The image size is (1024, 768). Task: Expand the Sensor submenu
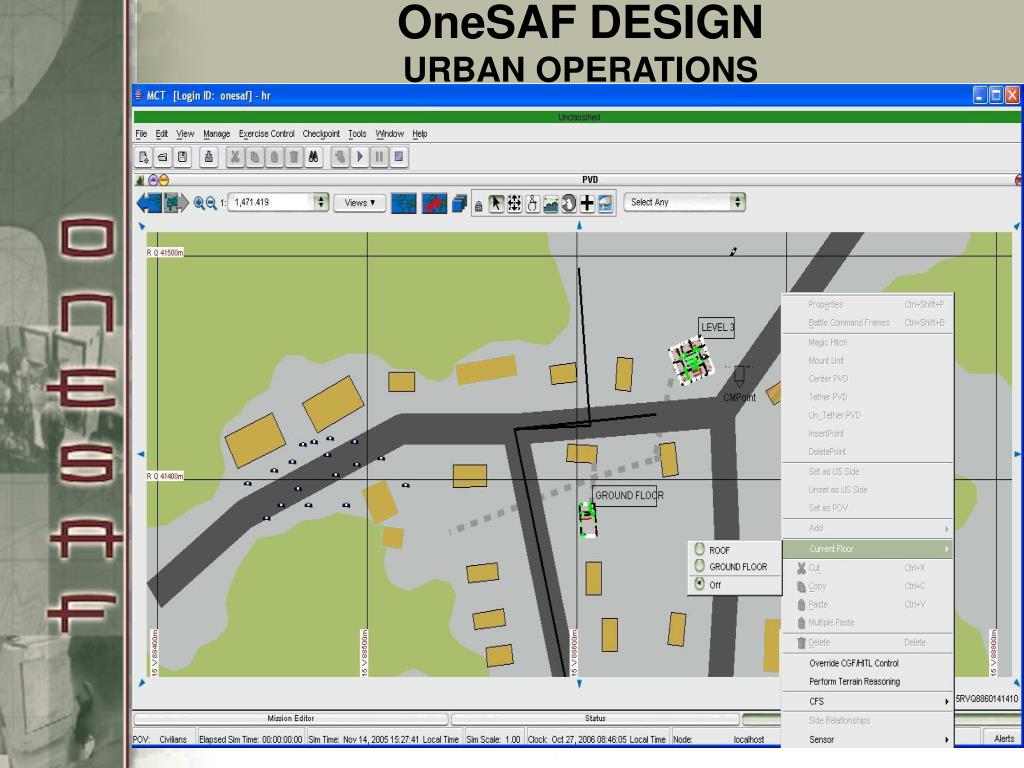click(867, 739)
